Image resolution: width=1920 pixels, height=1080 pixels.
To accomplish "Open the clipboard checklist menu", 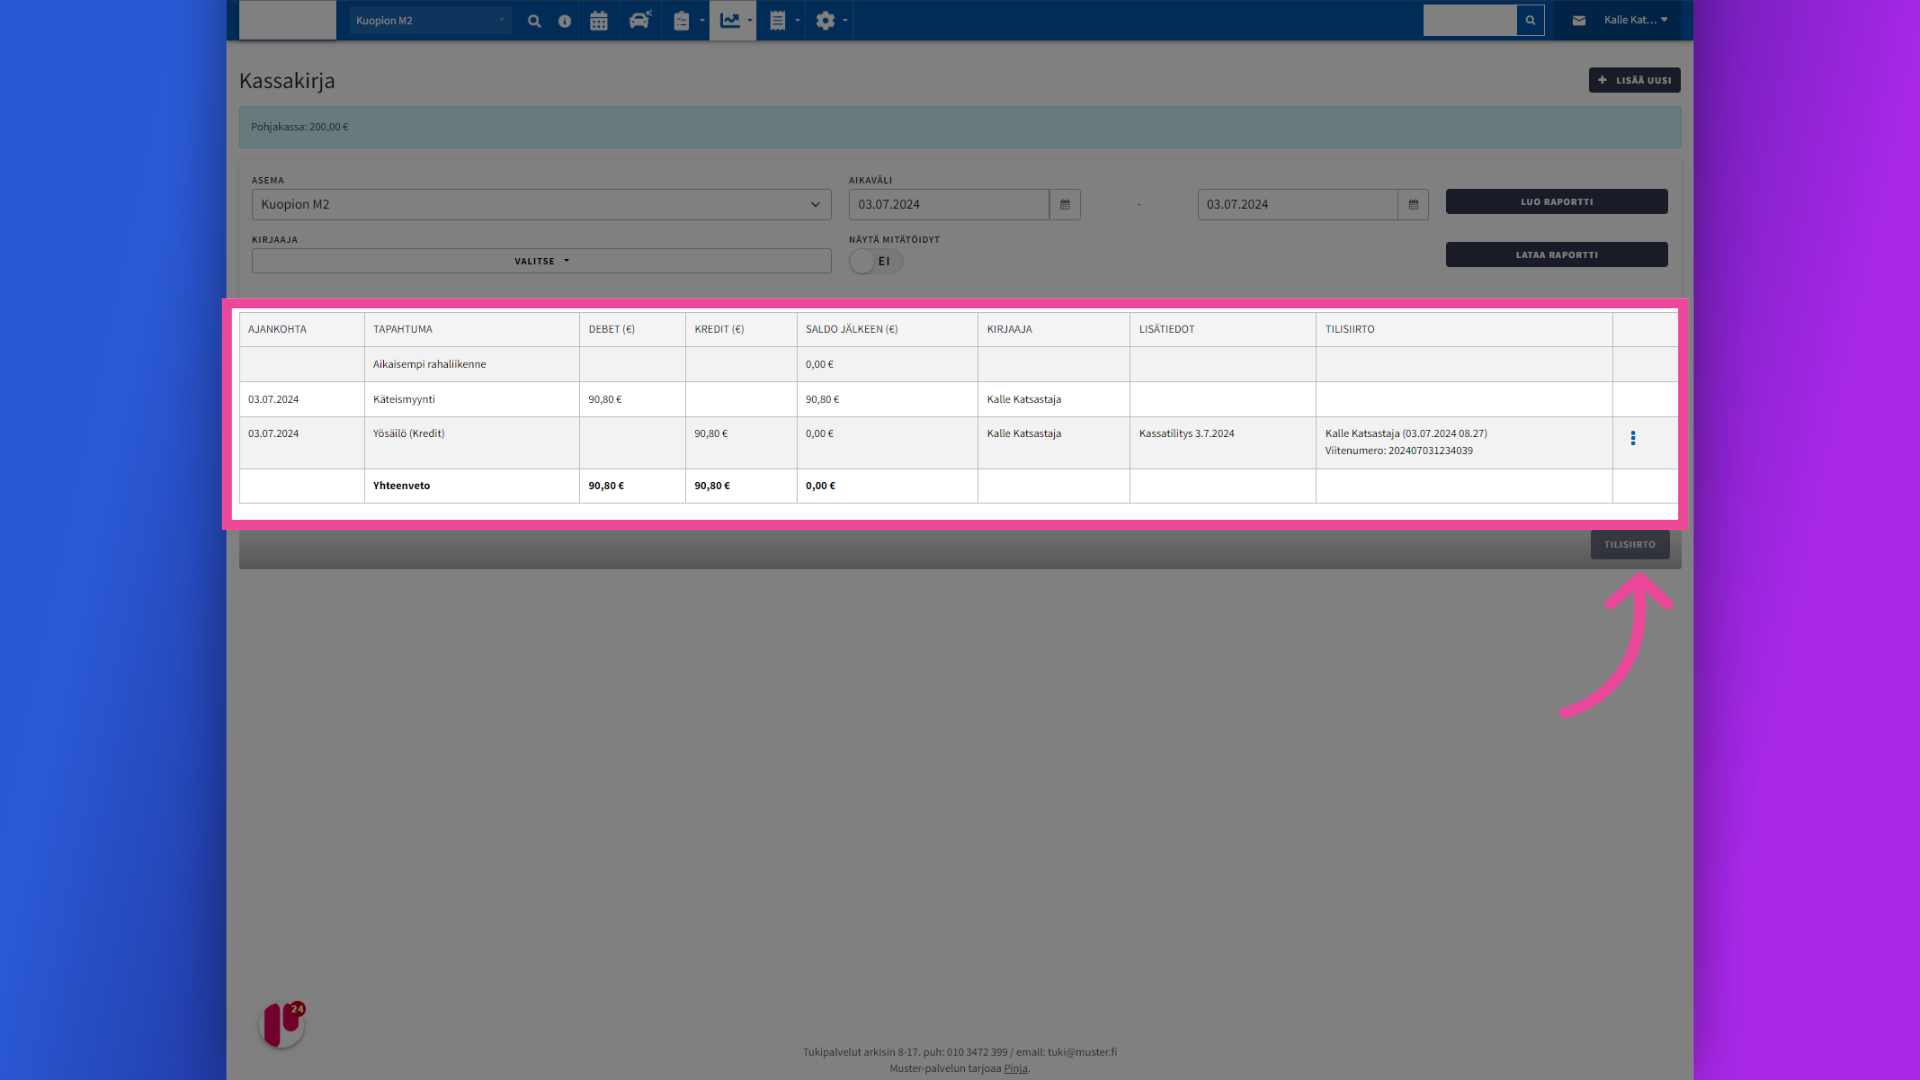I will coord(687,21).
